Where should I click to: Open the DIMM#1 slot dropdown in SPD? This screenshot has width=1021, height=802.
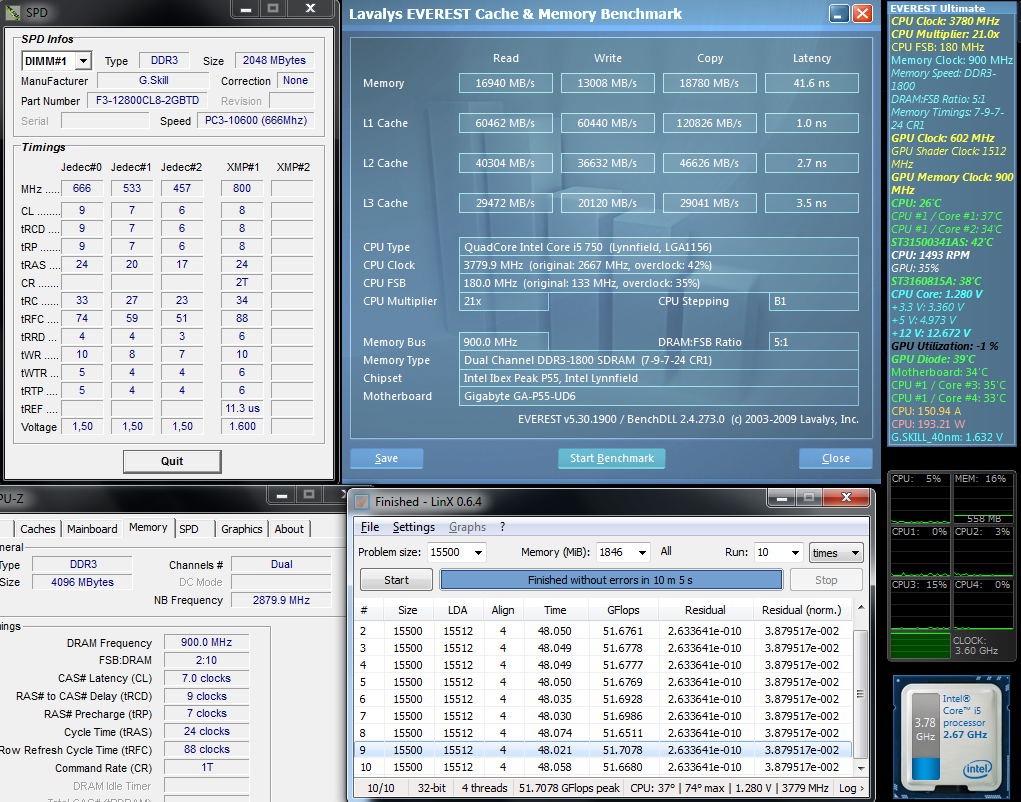click(83, 61)
